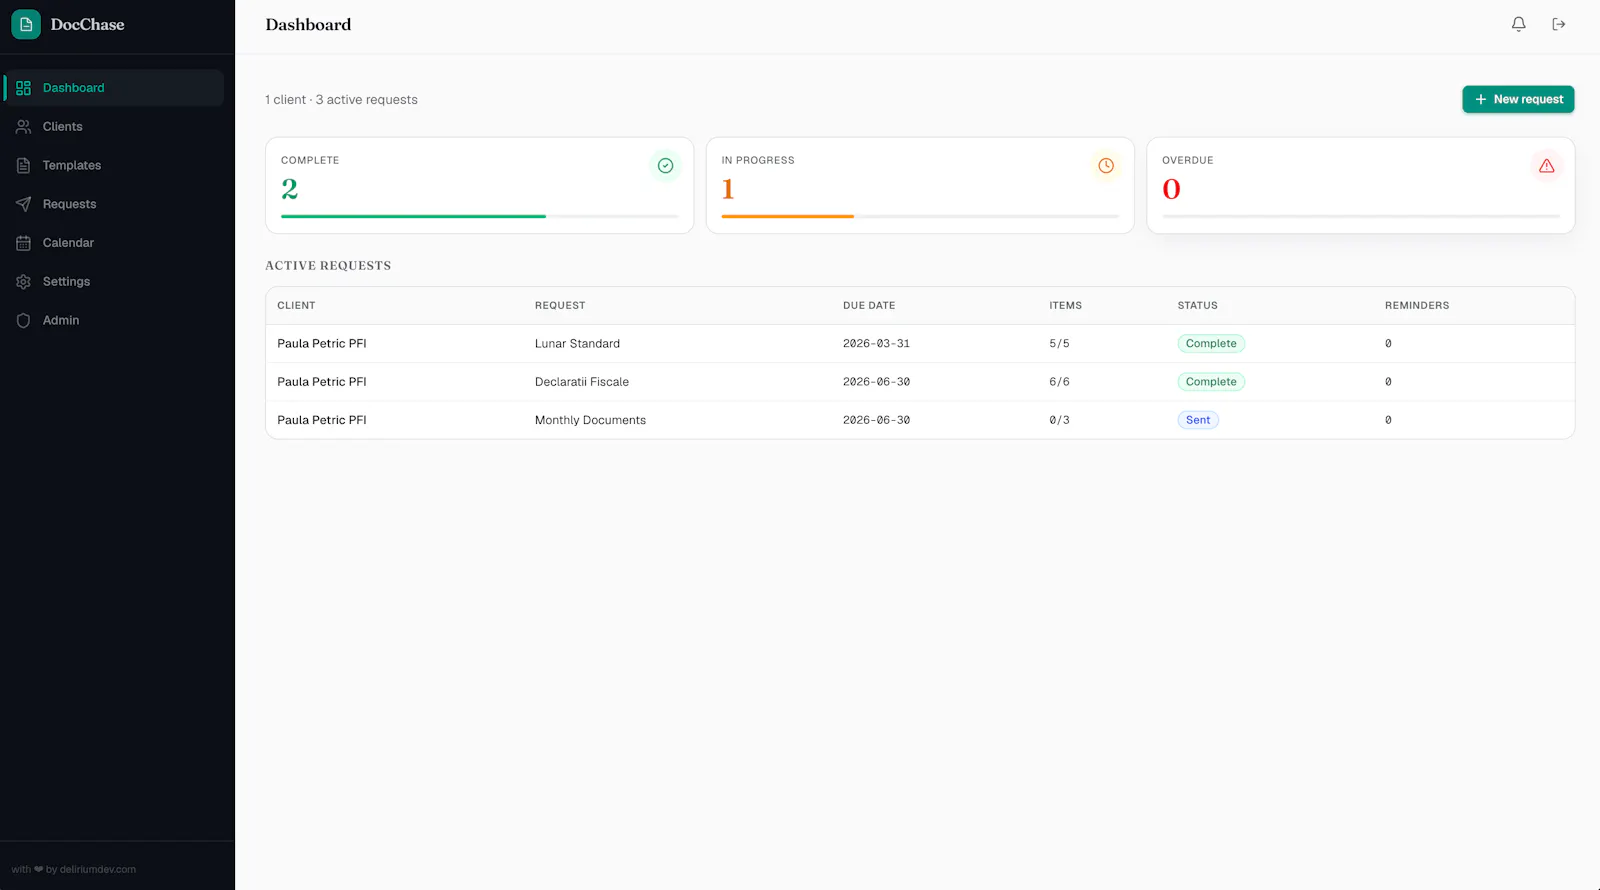This screenshot has height=890, width=1600.
Task: Click the Sent status badge
Action: click(x=1198, y=420)
